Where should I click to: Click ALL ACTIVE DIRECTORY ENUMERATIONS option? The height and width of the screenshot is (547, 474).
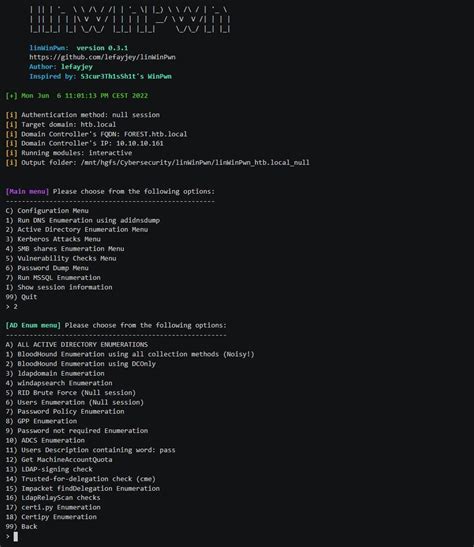point(77,345)
